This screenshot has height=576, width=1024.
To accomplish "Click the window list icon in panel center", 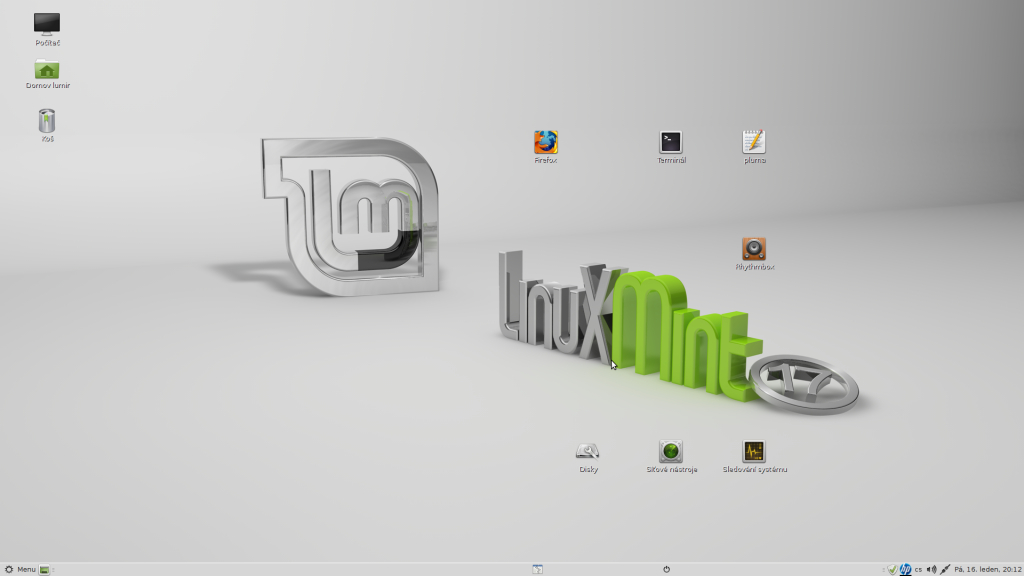I will (x=537, y=569).
